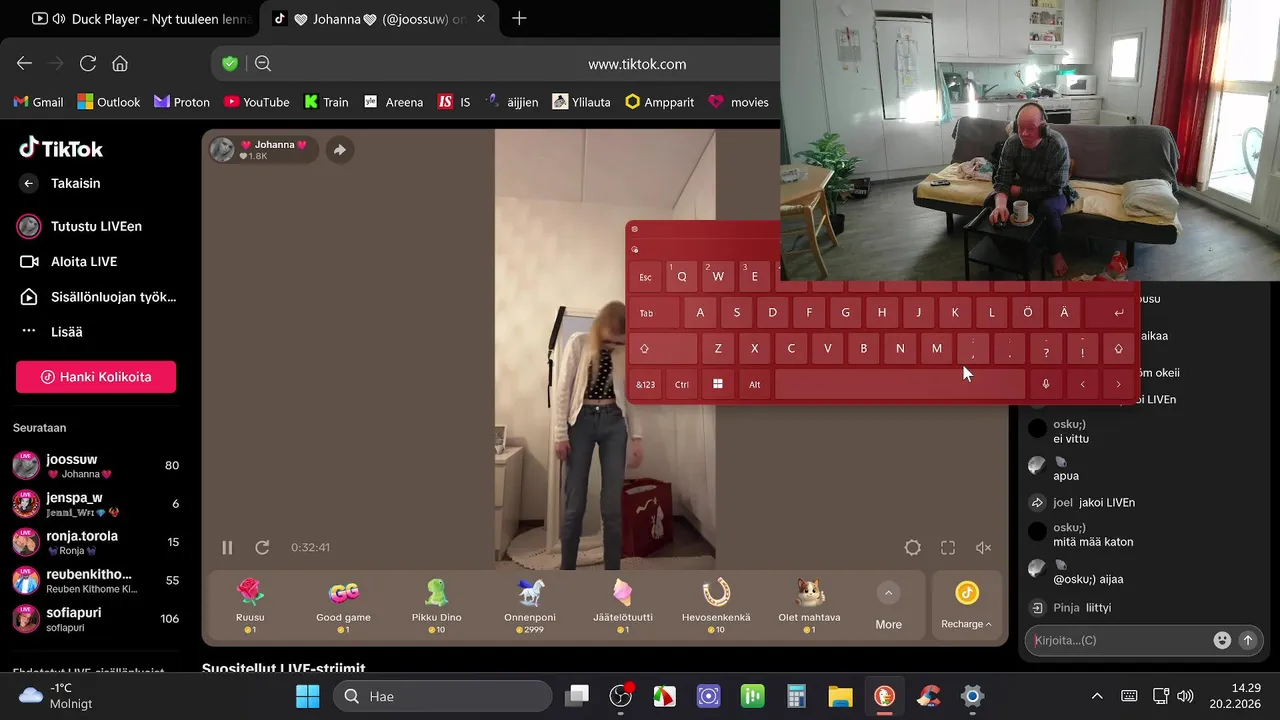Image resolution: width=1280 pixels, height=720 pixels.
Task: Open the emoji picker in chat
Action: coord(1222,640)
